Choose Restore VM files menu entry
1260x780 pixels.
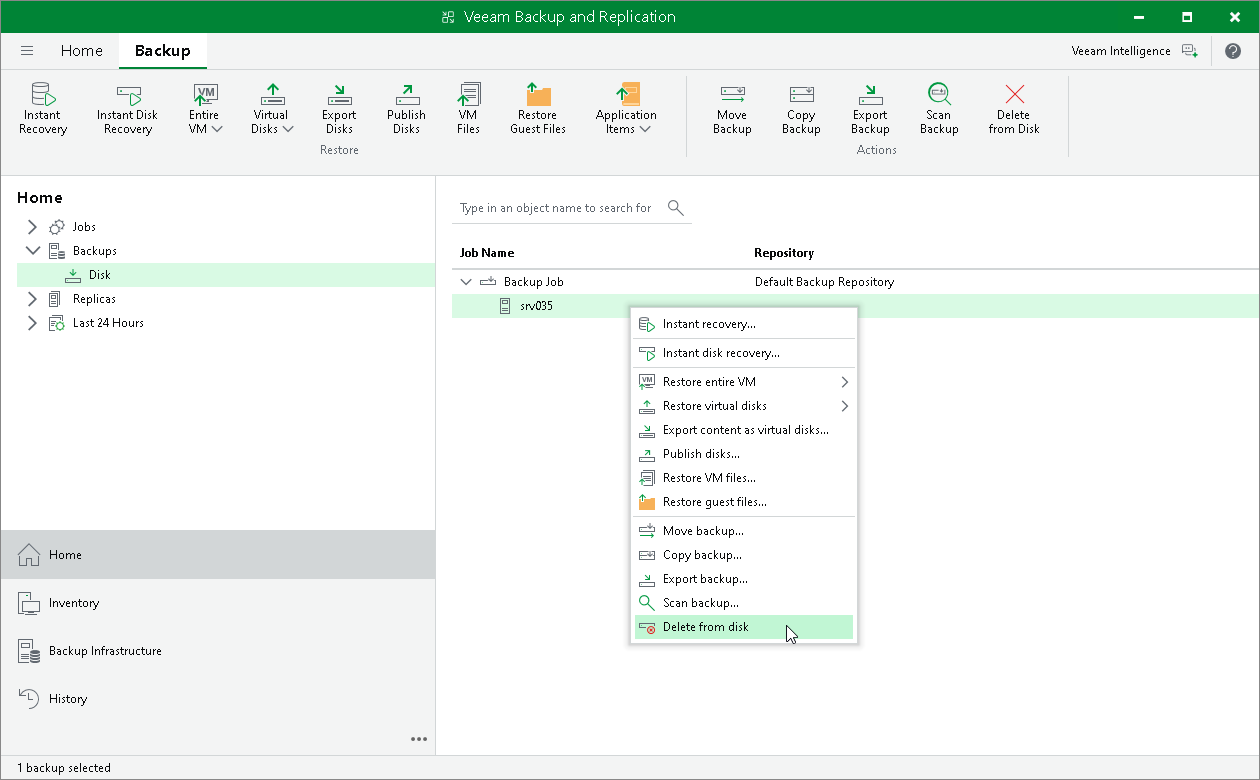[x=744, y=478]
